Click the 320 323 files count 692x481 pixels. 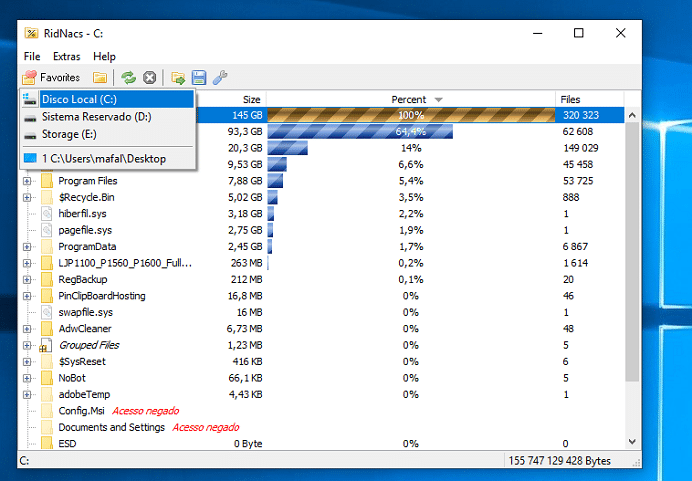[581, 115]
